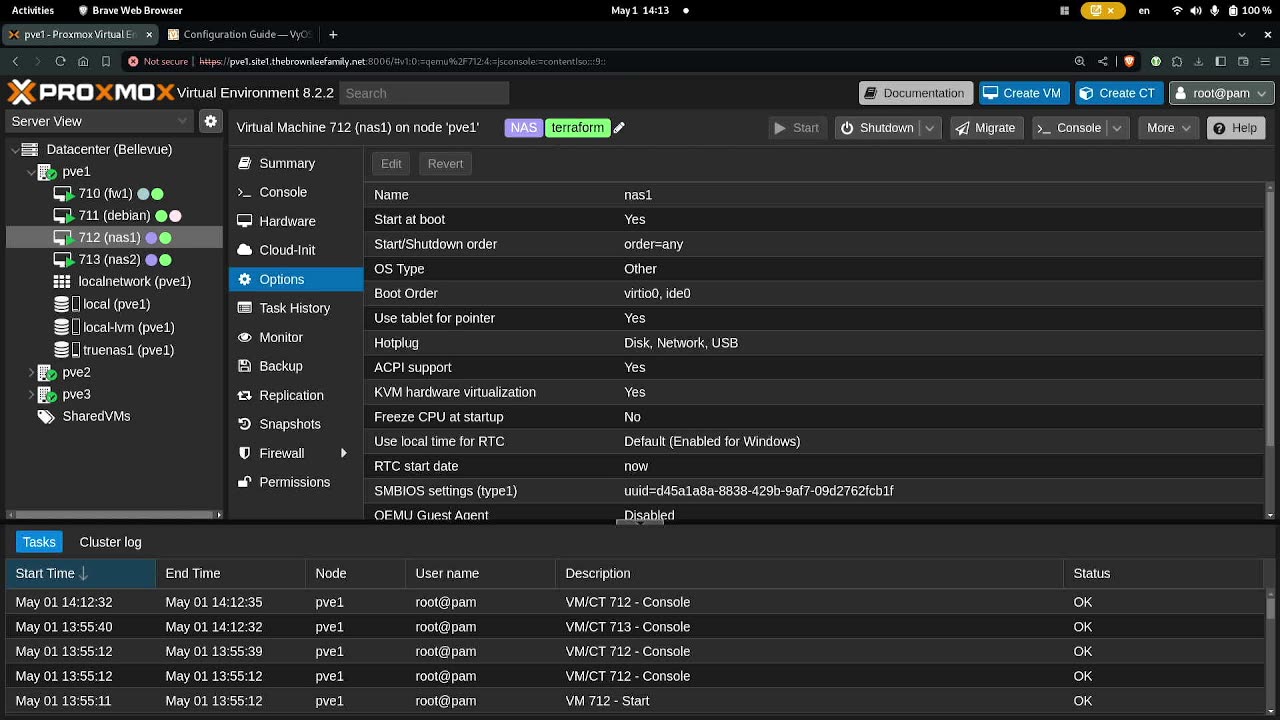This screenshot has height=720, width=1280.
Task: Show browser downloads icon
Action: [x=1198, y=61]
